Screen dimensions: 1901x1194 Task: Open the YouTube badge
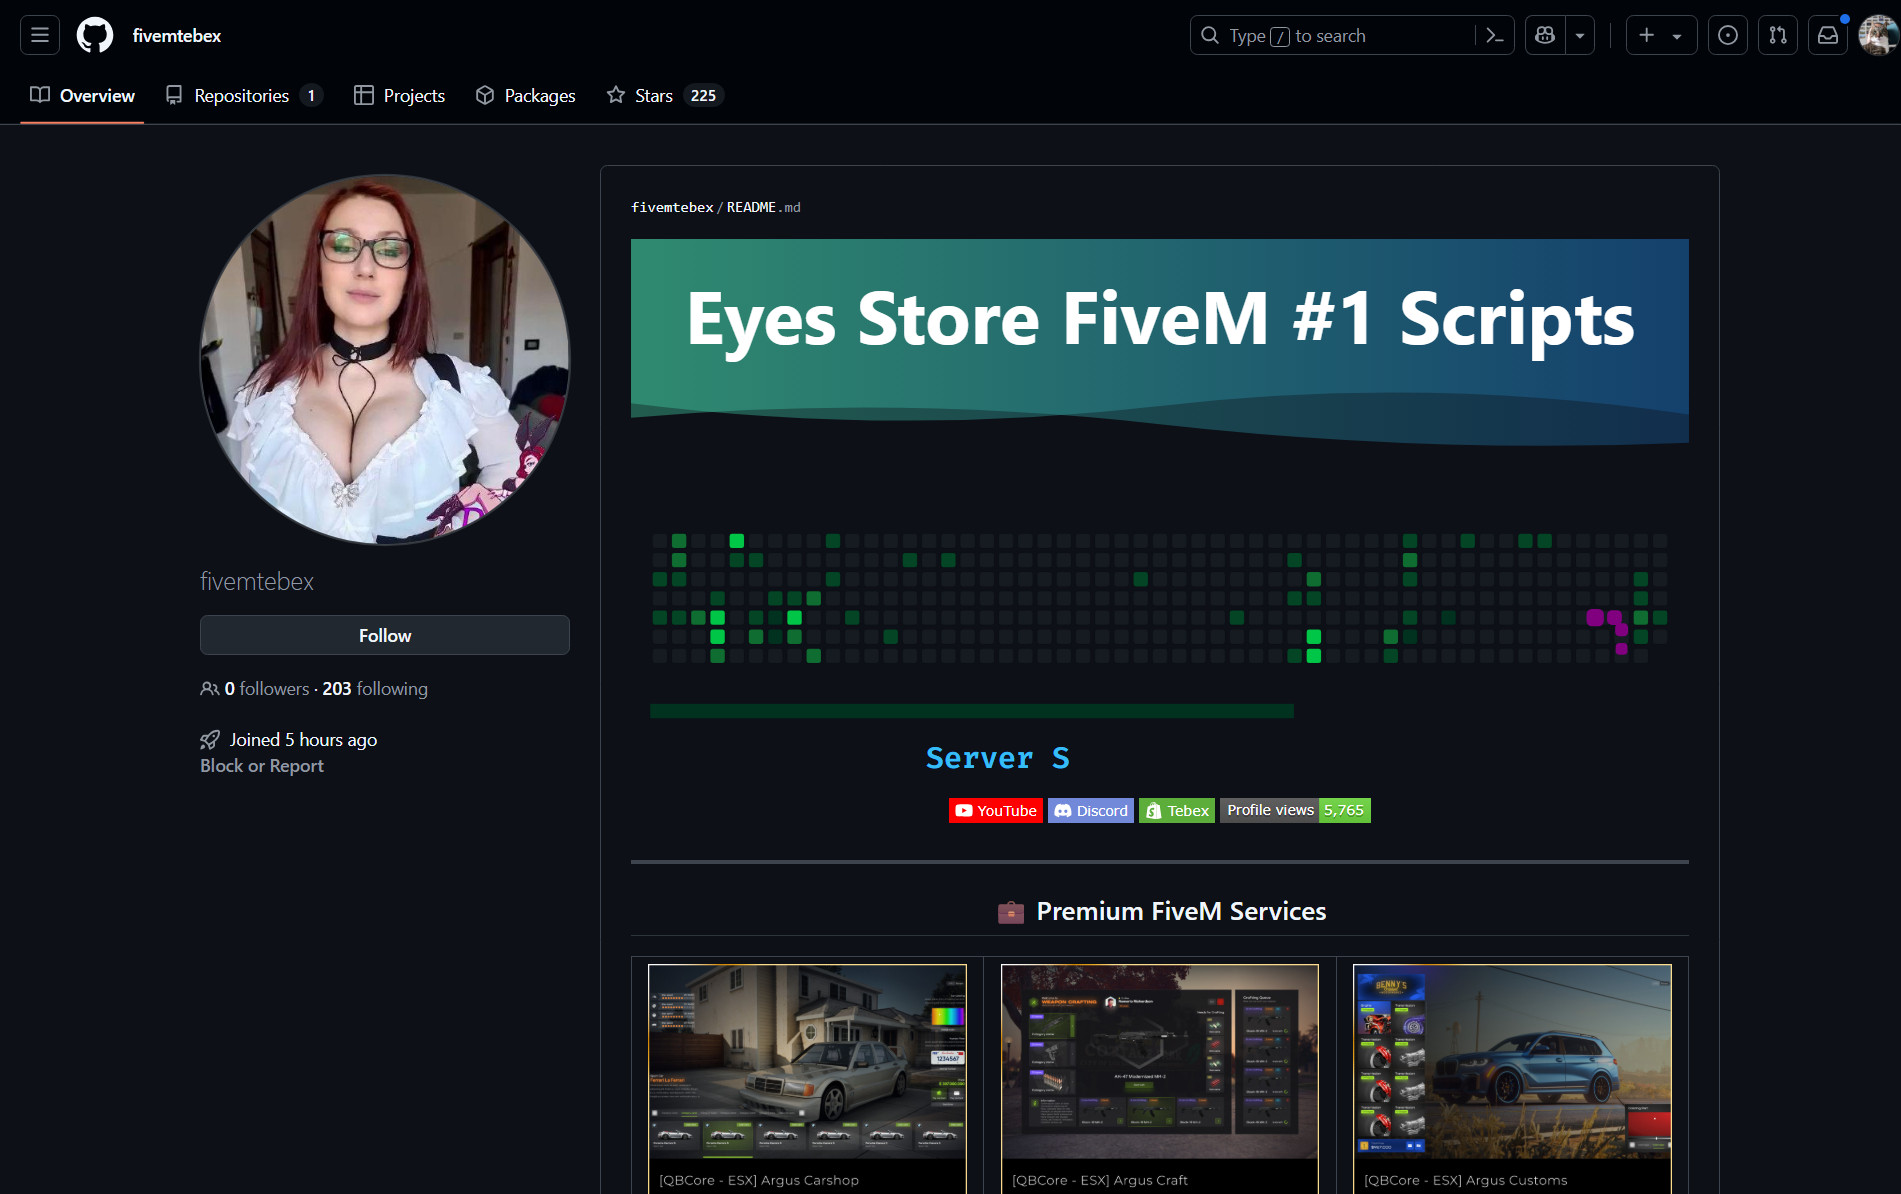(996, 810)
